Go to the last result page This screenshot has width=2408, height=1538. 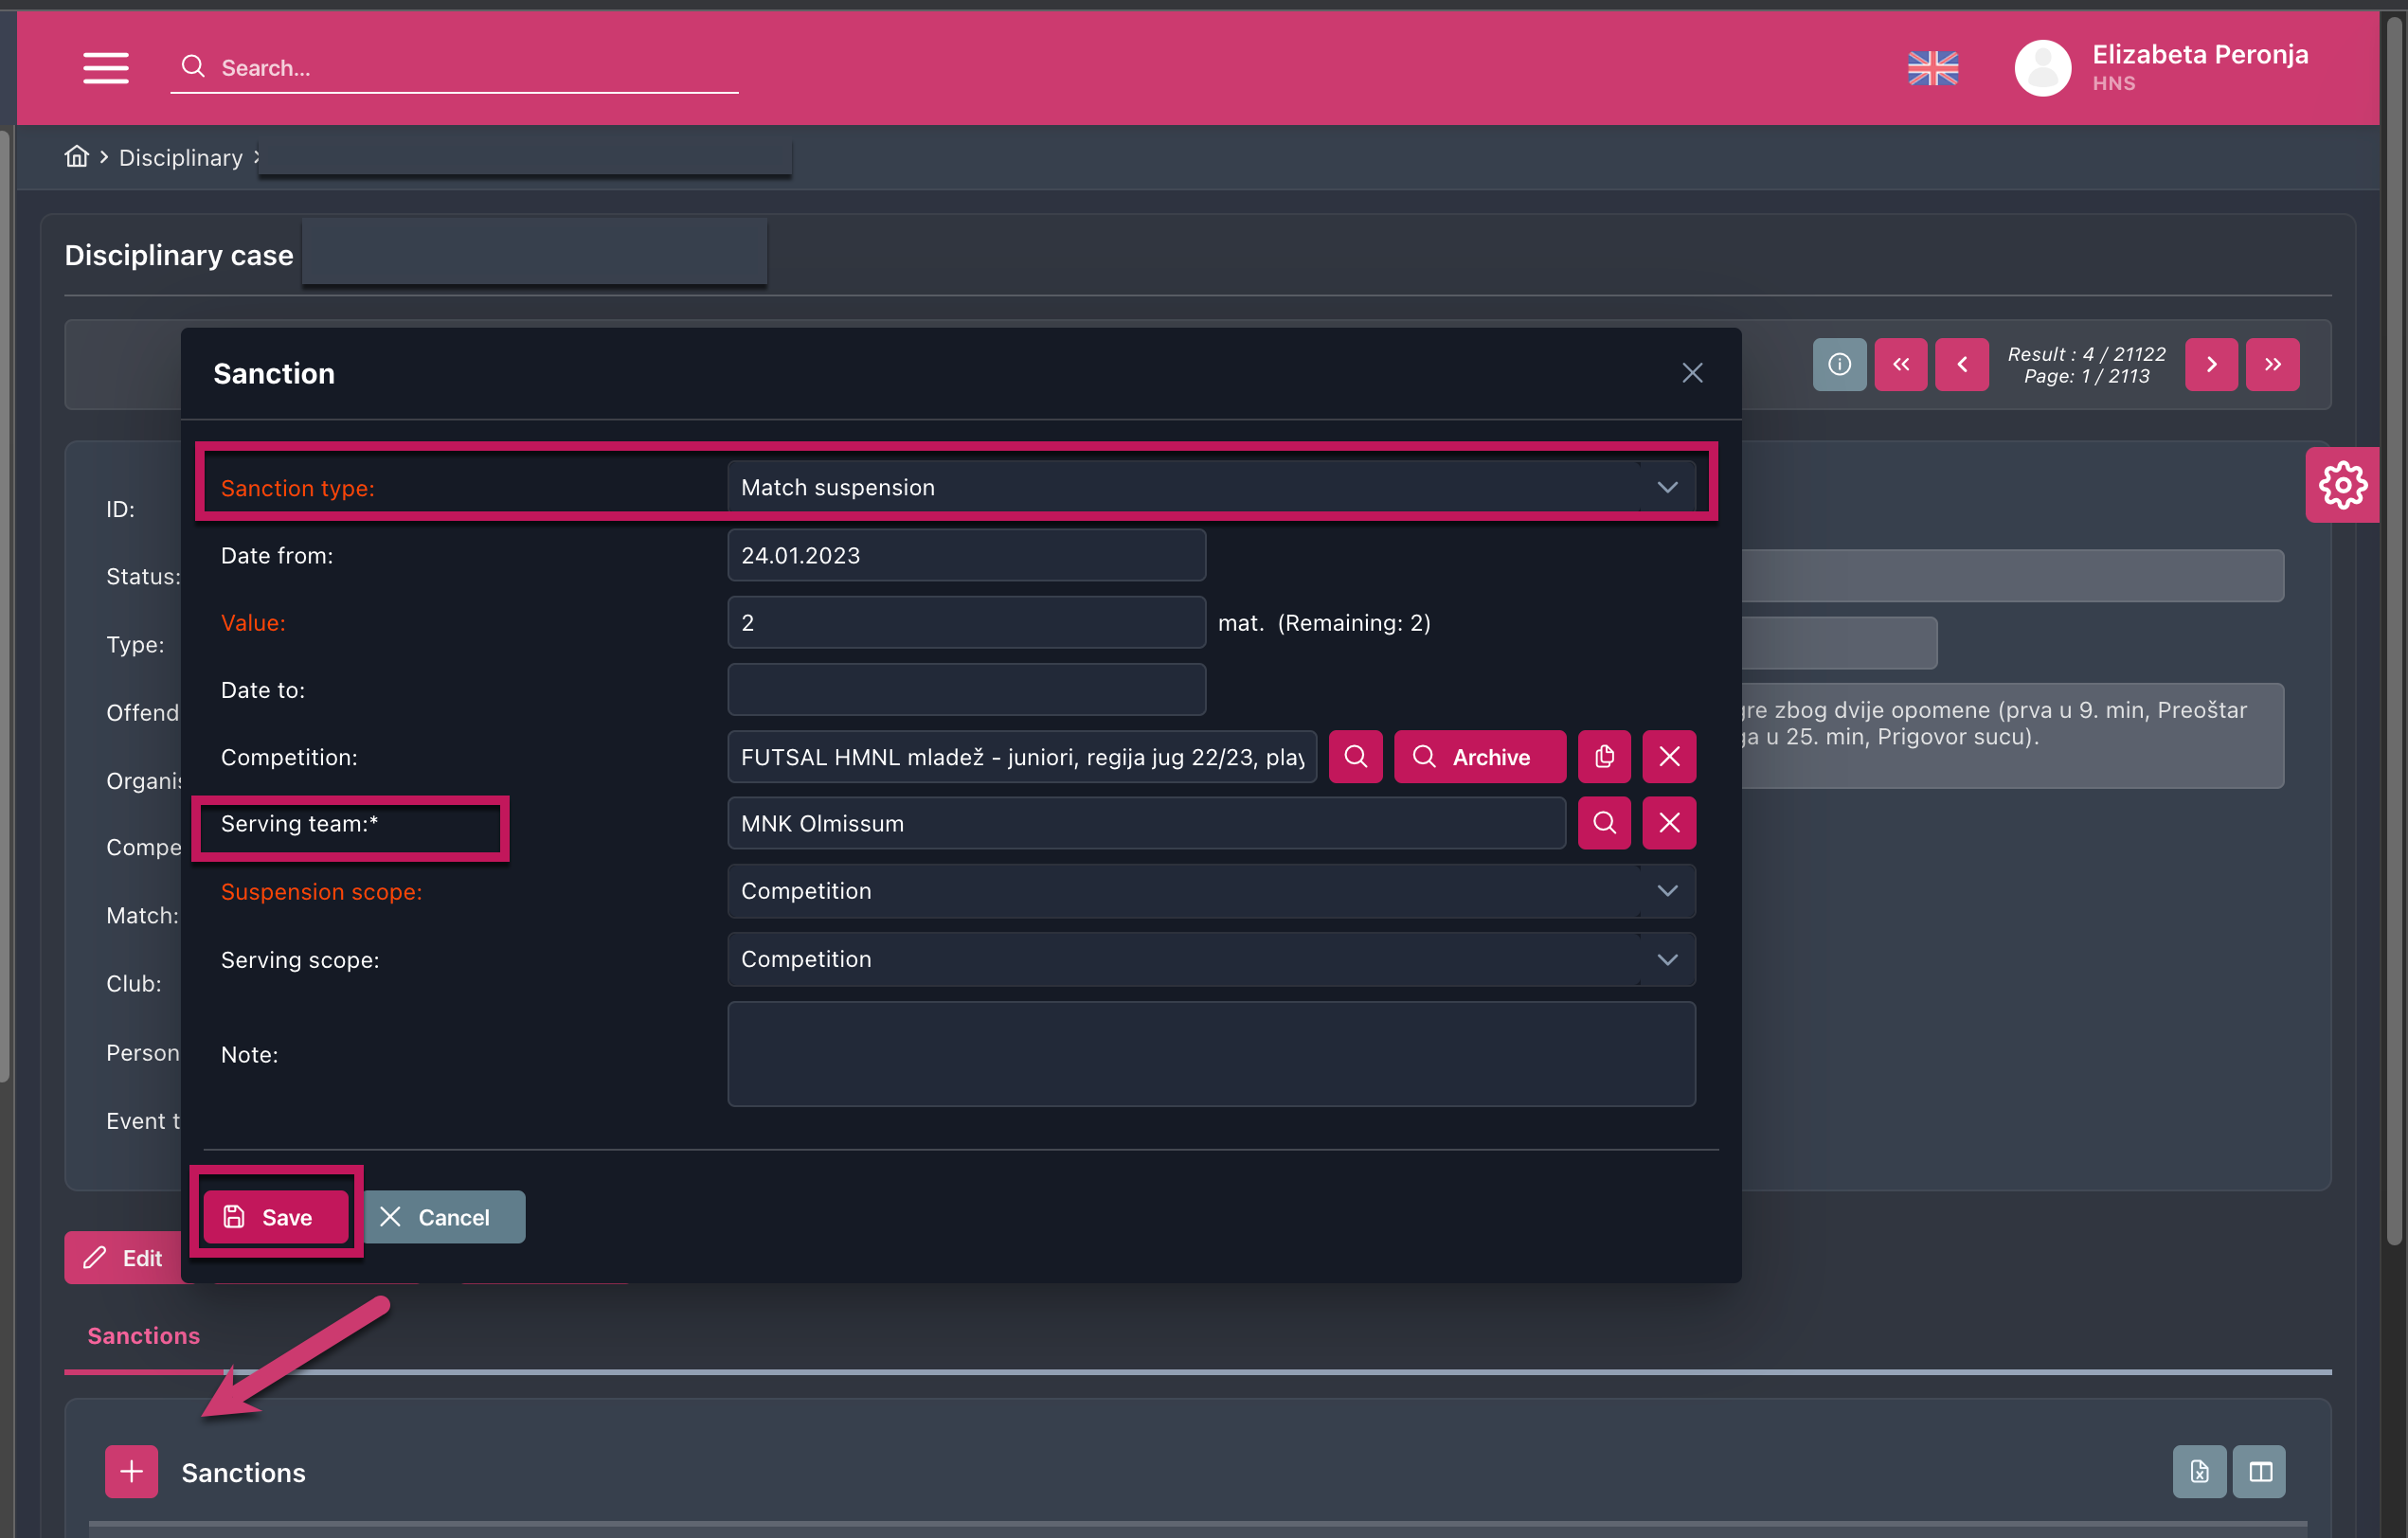(x=2272, y=364)
